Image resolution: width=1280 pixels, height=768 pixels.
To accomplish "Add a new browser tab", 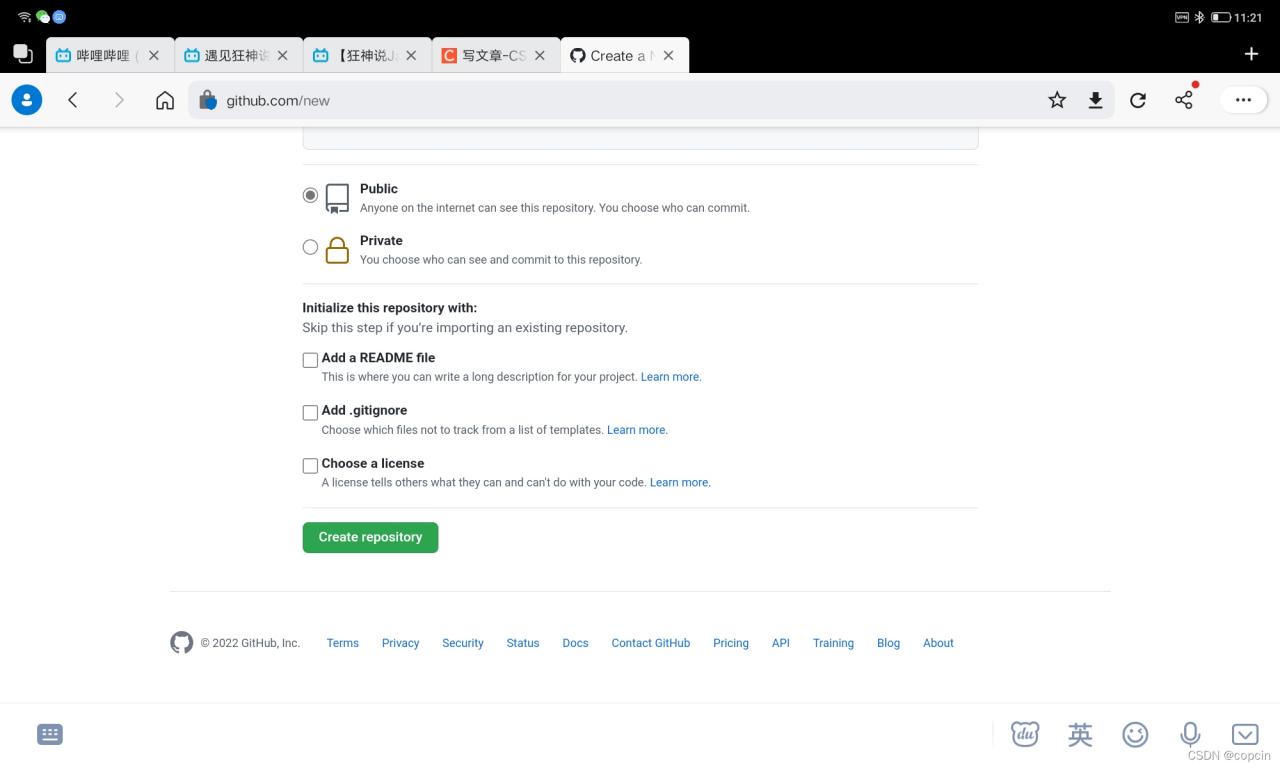I will 1251,54.
